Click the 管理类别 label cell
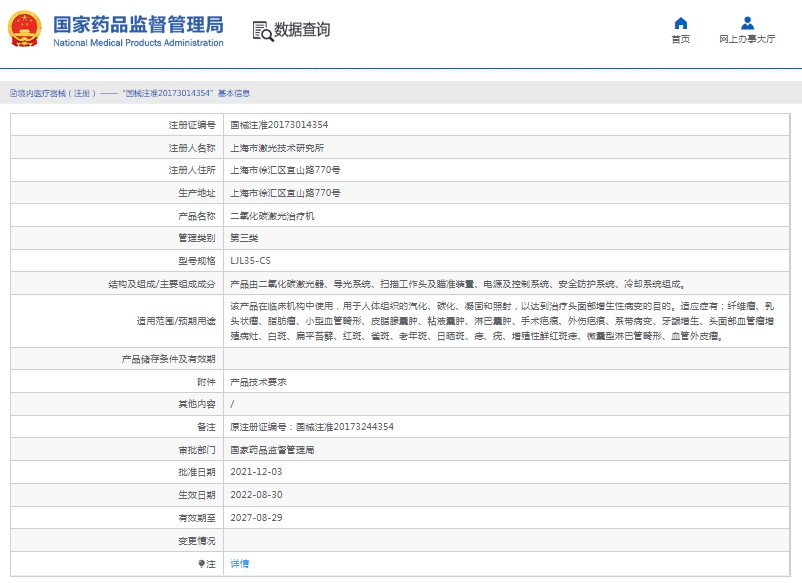The image size is (802, 583). (117, 238)
